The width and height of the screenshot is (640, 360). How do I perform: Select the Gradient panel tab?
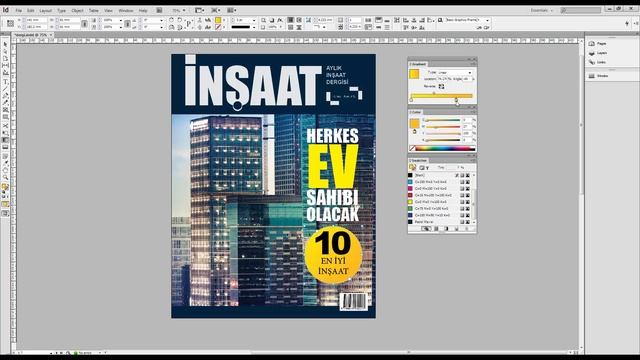(418, 64)
